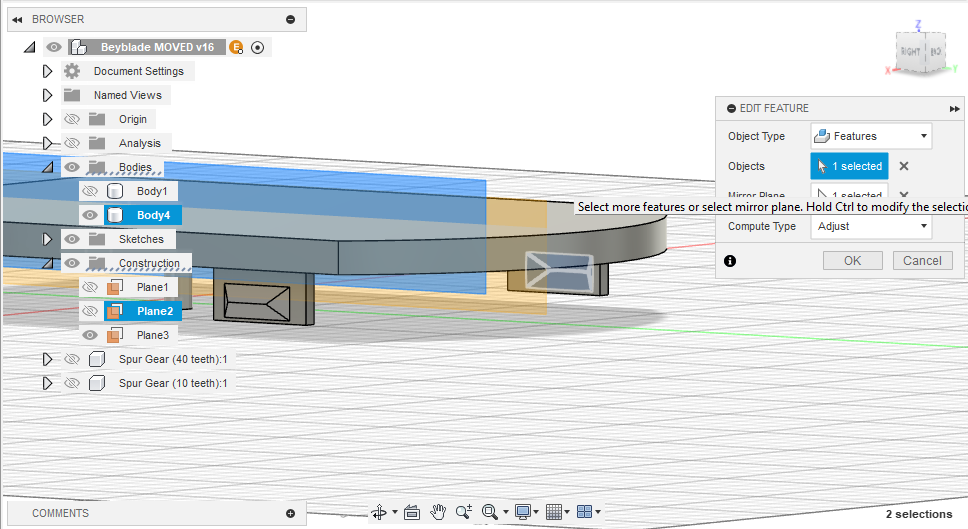This screenshot has height=529, width=968.
Task: Click the Plane2 construction plane icon
Action: 114,311
